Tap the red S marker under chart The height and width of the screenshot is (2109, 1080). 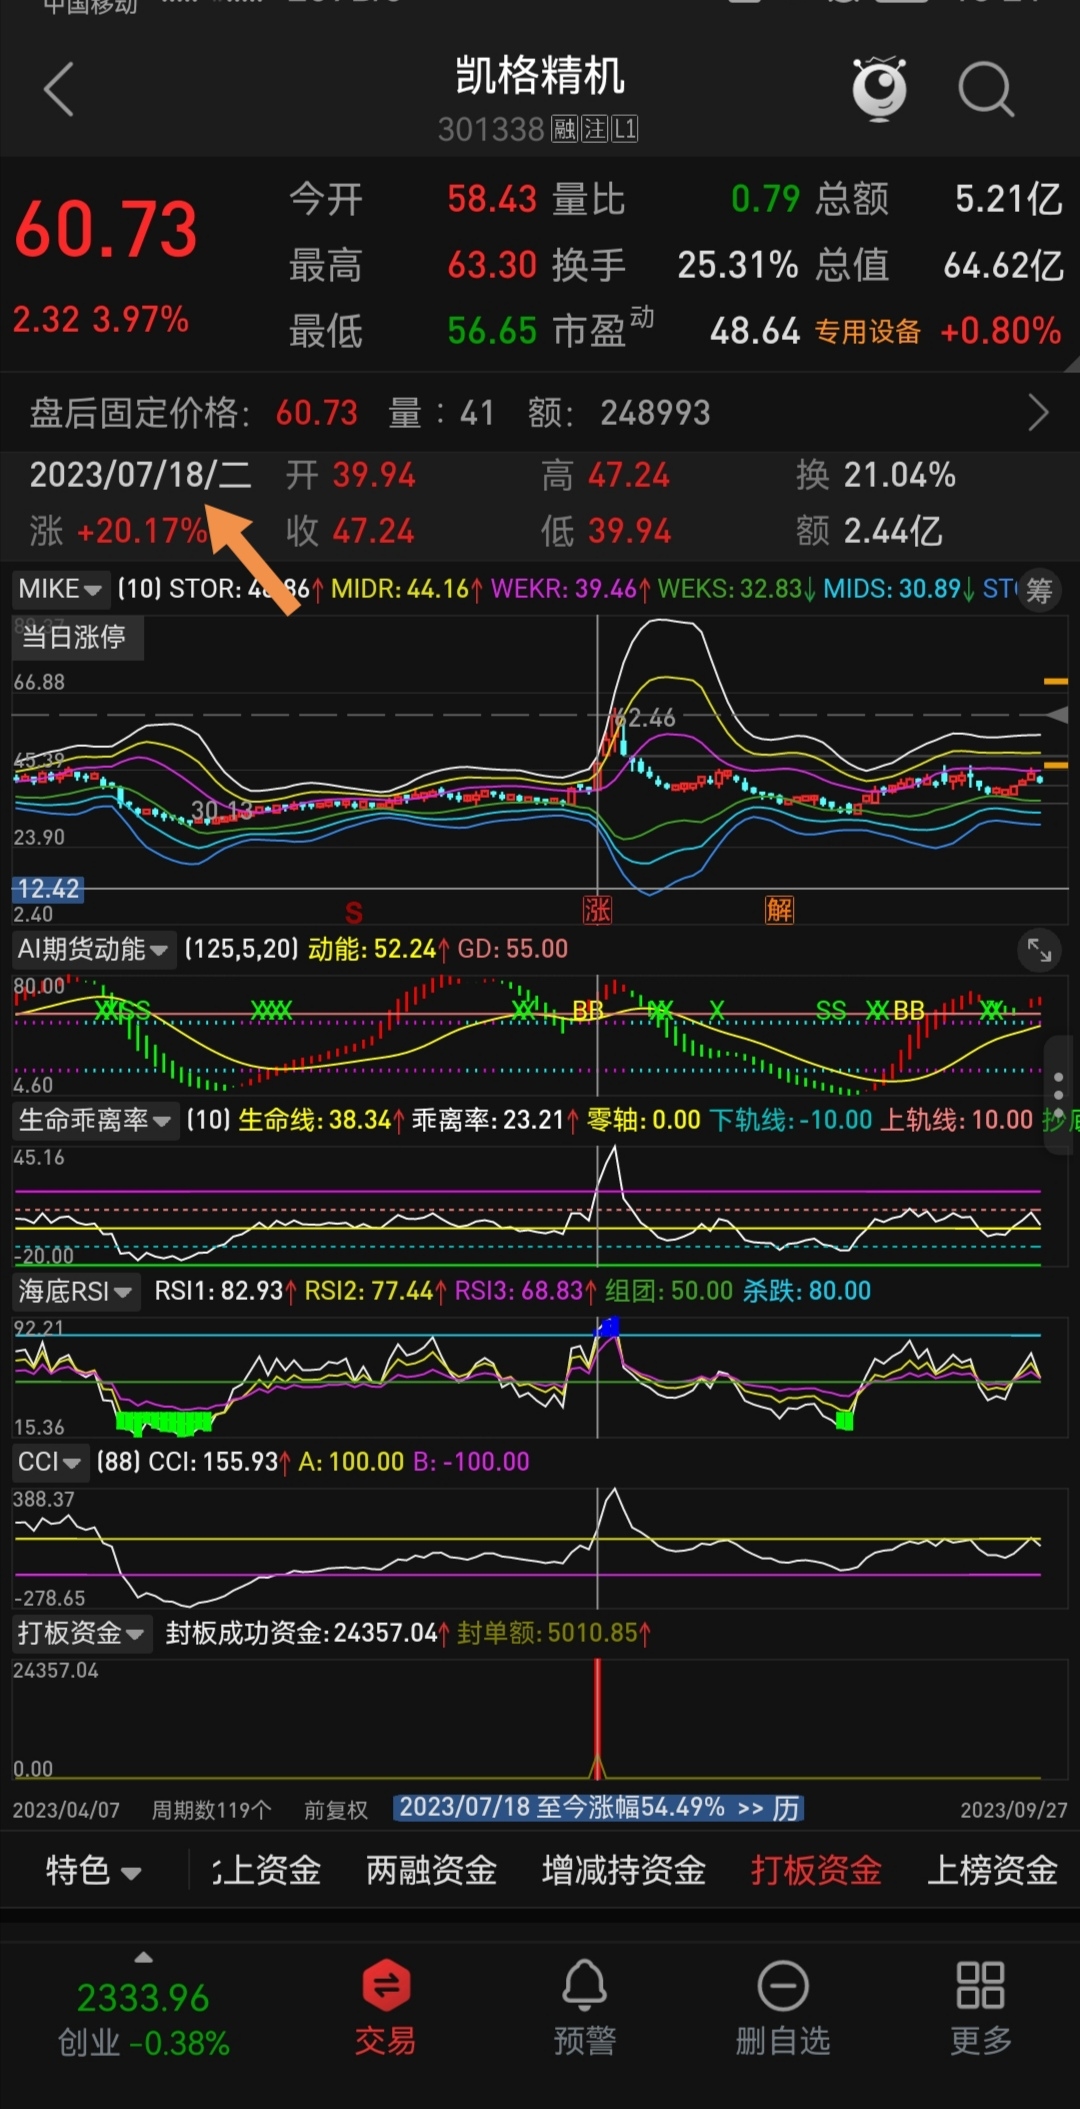(x=353, y=912)
